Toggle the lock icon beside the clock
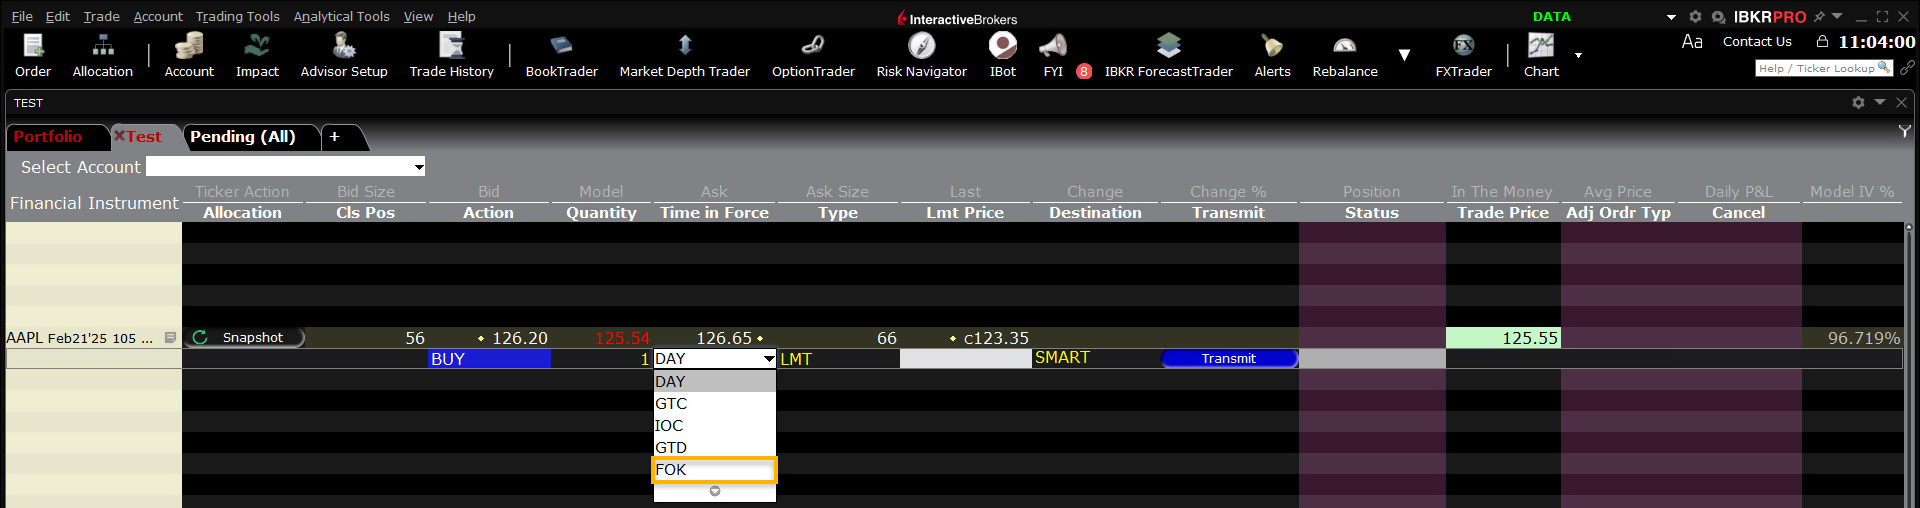The width and height of the screenshot is (1920, 508). point(1822,42)
